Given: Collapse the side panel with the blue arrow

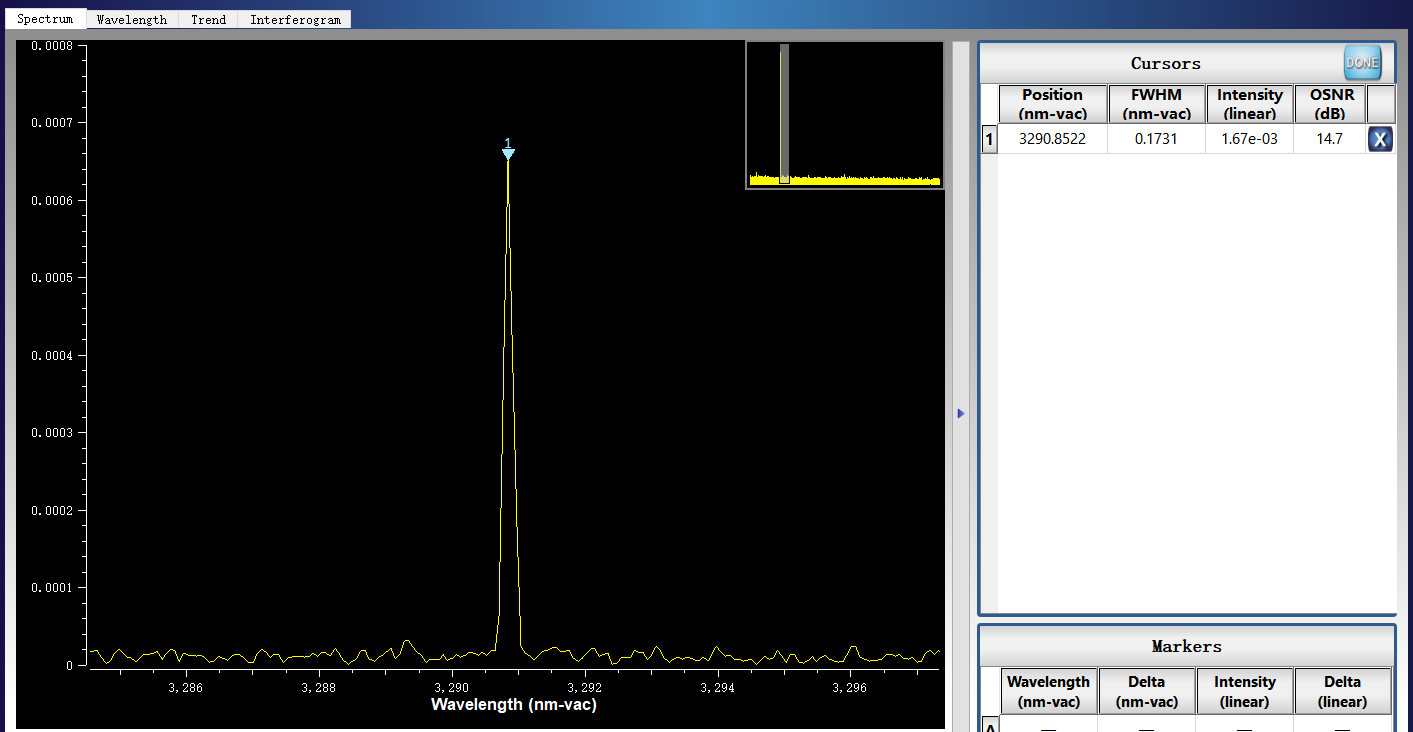Looking at the screenshot, I should [961, 413].
